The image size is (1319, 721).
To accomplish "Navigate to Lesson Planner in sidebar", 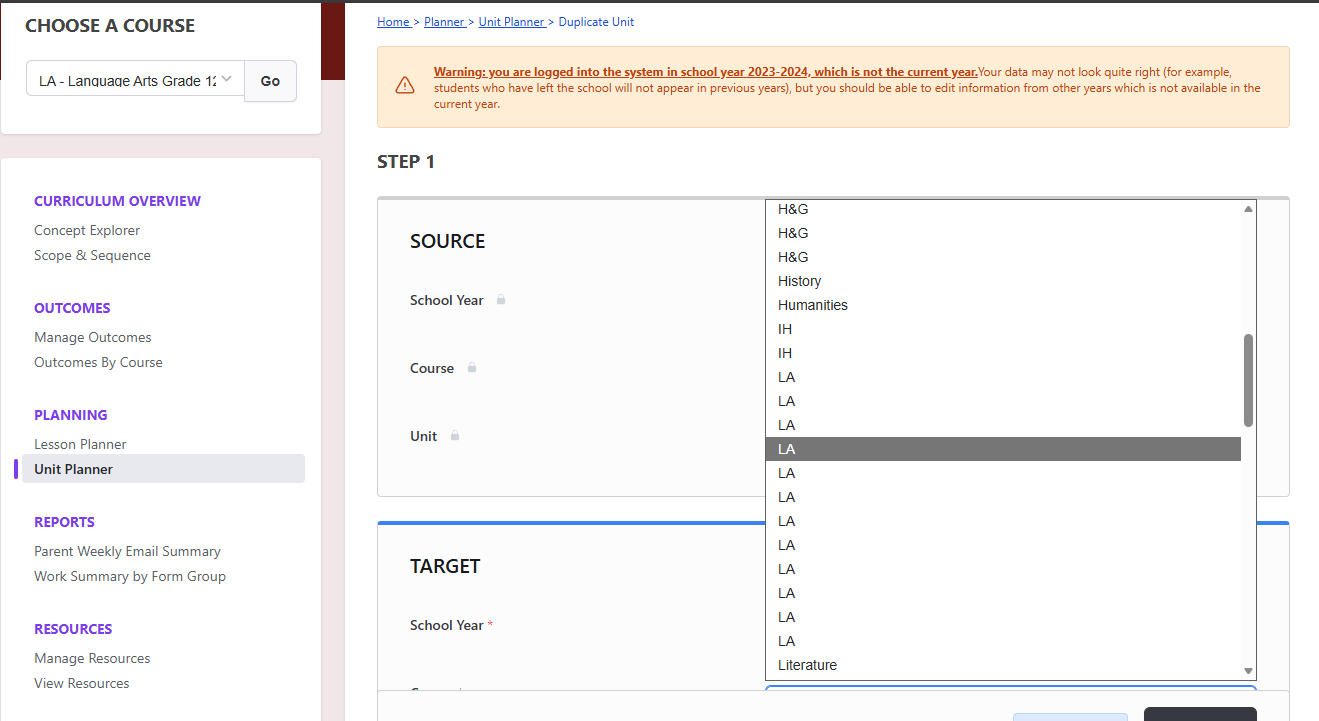I will (x=80, y=444).
